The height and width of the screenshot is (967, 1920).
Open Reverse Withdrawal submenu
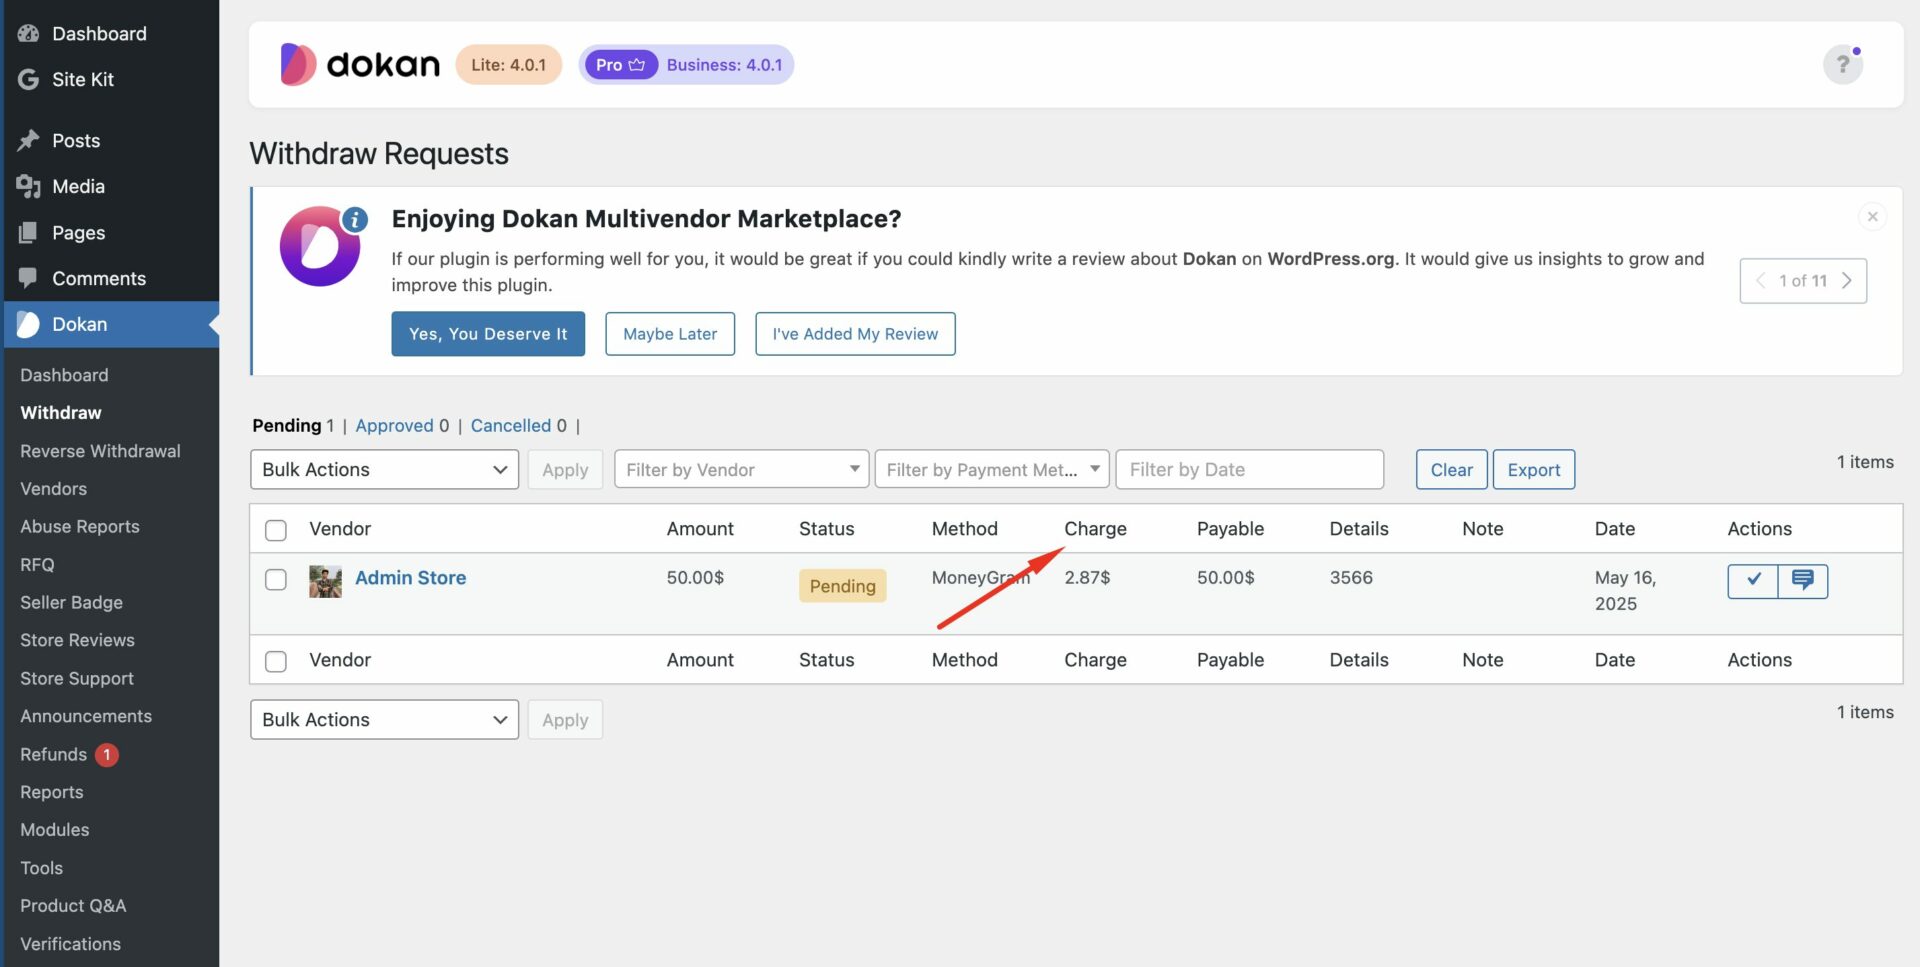(x=100, y=451)
